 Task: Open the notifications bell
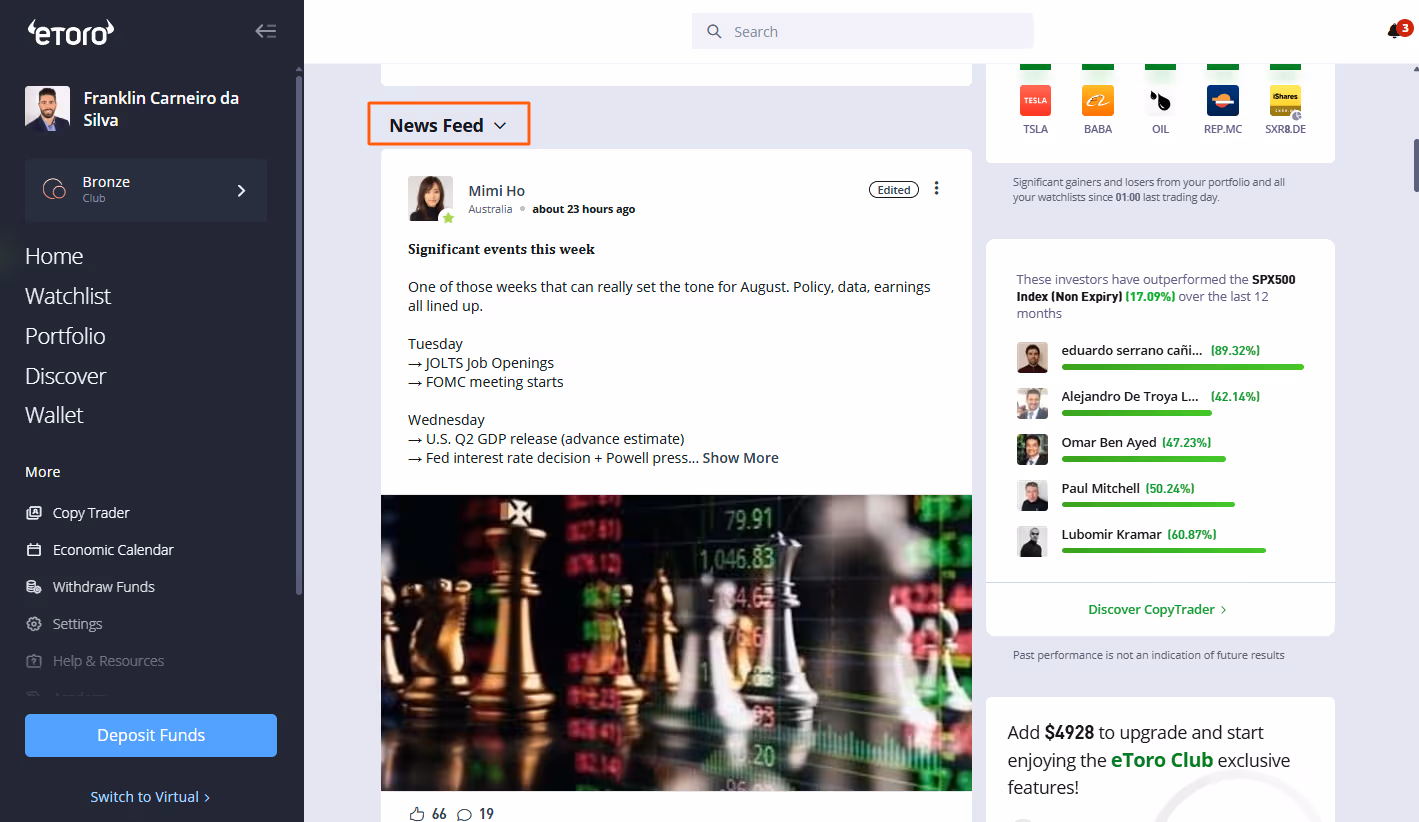click(x=1394, y=32)
